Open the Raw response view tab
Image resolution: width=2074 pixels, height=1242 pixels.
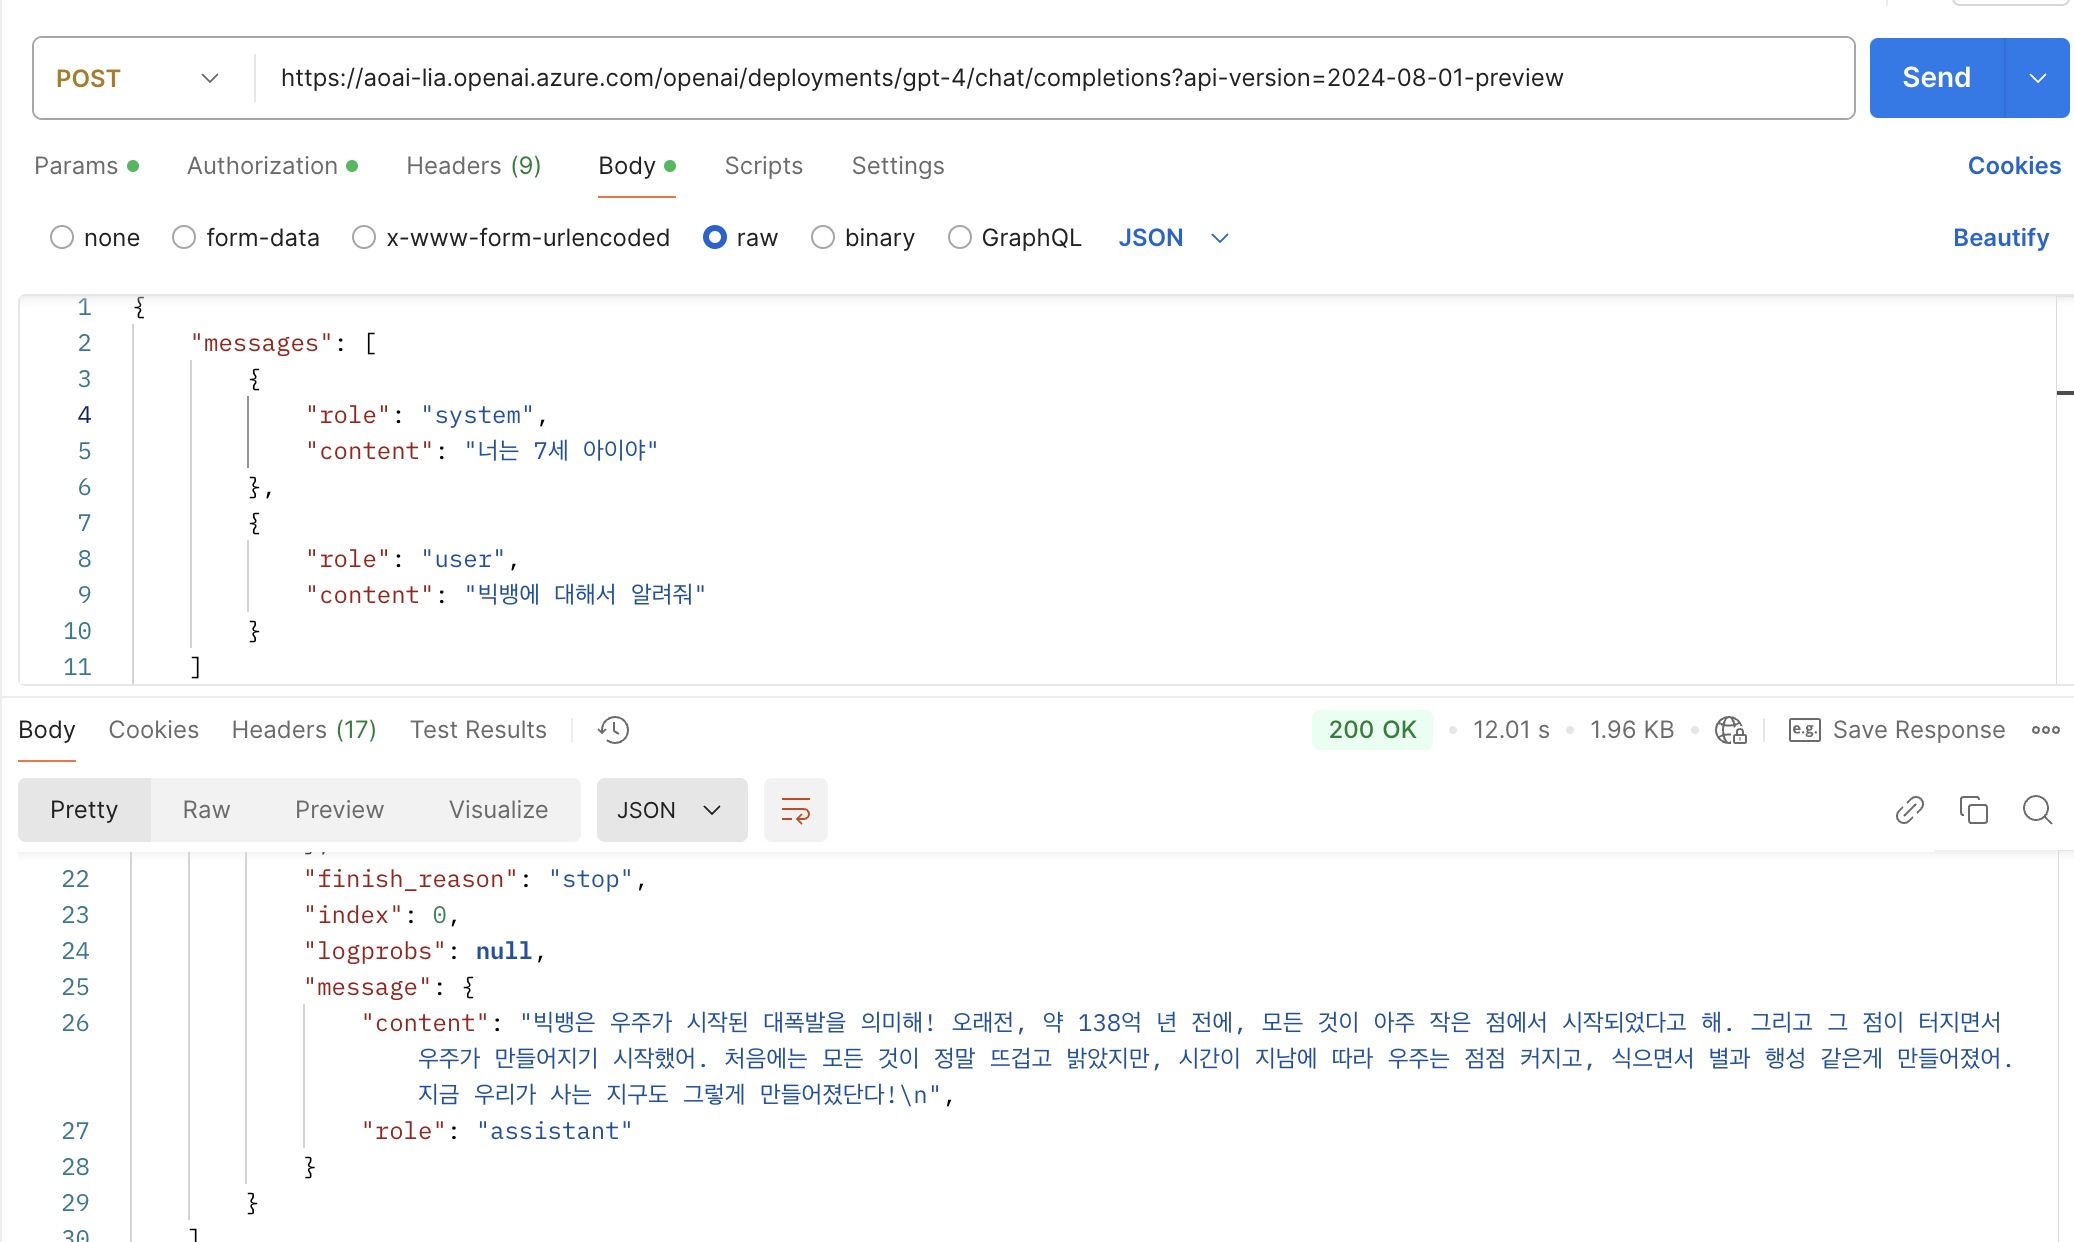coord(206,810)
